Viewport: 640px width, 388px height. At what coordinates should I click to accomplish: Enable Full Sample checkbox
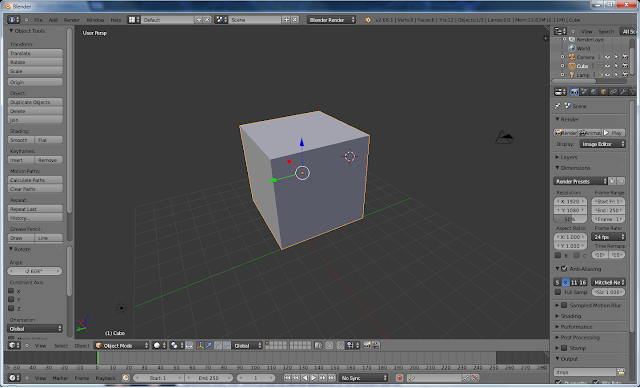[558, 292]
